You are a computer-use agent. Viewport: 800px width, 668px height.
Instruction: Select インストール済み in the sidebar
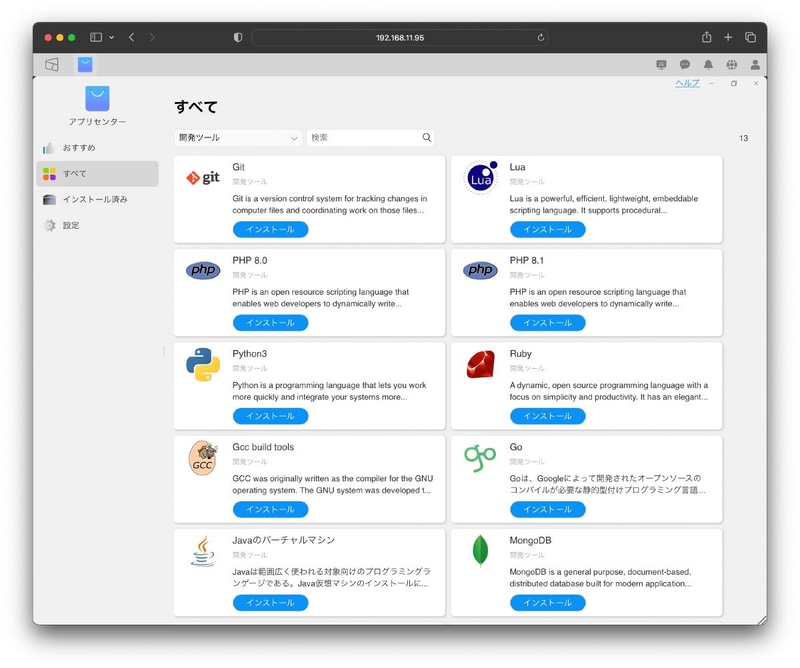[97, 200]
